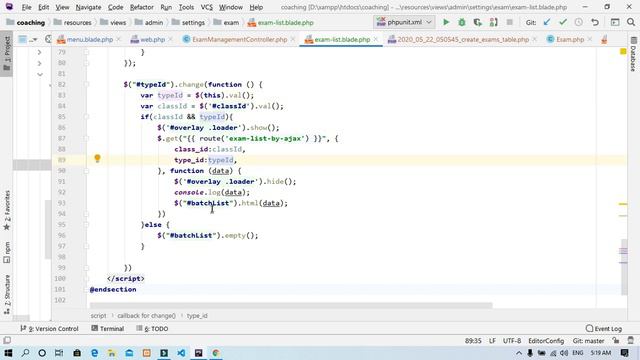Click the 'script' breadcrumb below editor
Screen dimensions: 640x360
pyautogui.click(x=98, y=316)
